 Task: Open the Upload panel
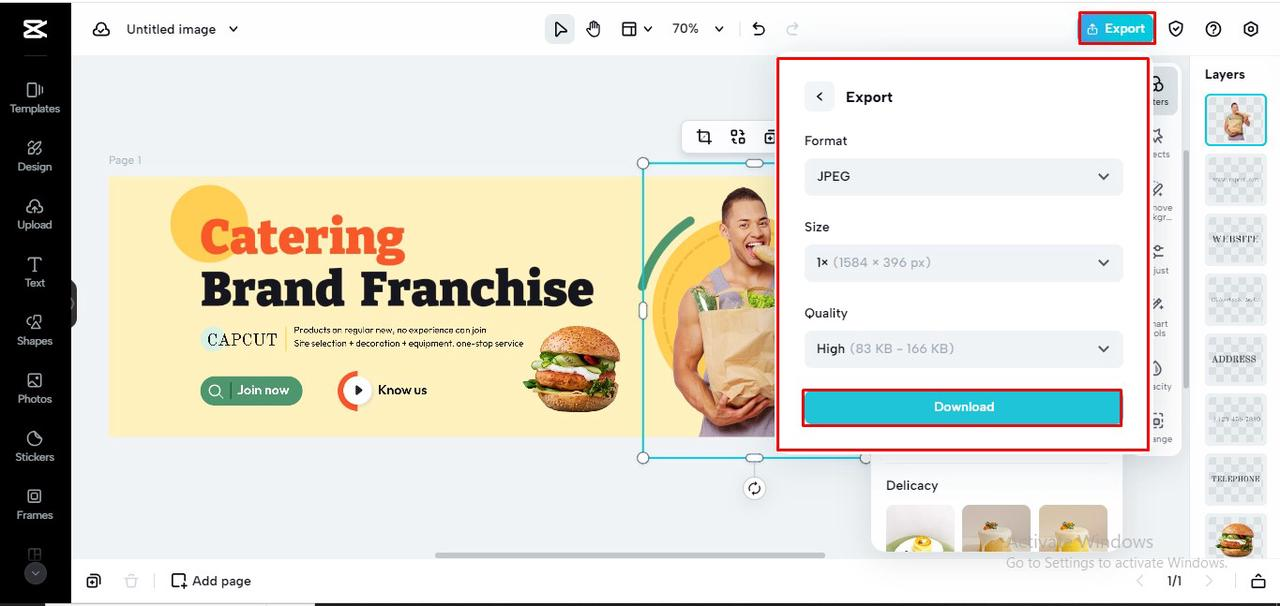pos(35,214)
